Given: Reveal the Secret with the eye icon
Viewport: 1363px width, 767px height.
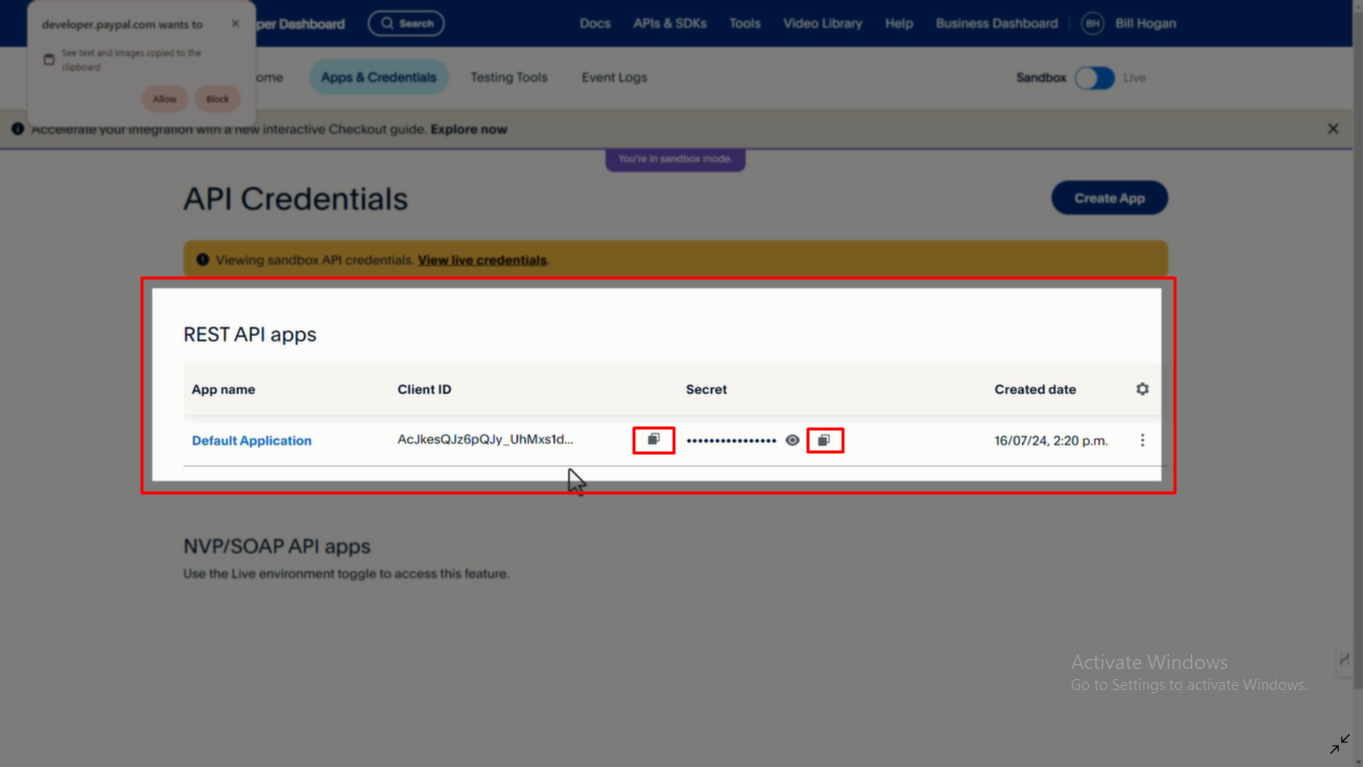Looking at the screenshot, I should (x=792, y=440).
